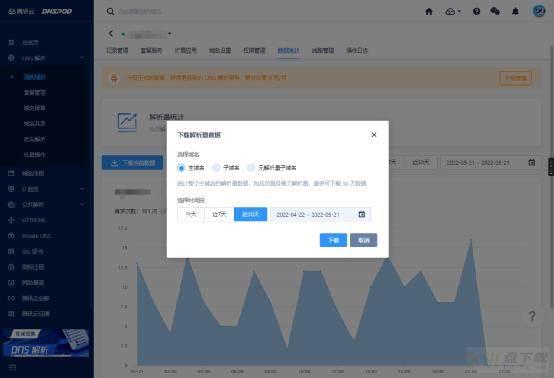Image resolution: width=554 pixels, height=378 pixels.
Task: Switch to the 操作日志 tab
Action: 357,51
